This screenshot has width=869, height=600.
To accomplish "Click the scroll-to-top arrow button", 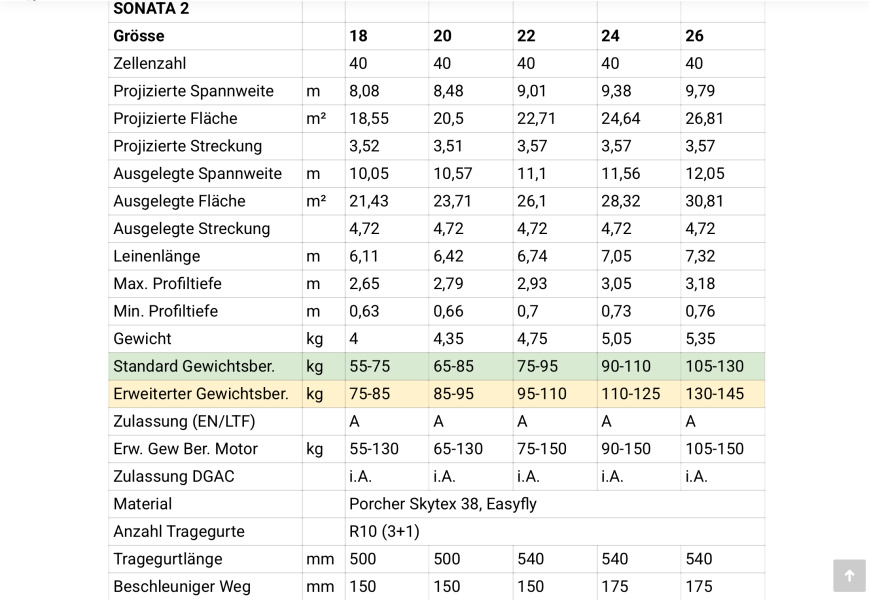I will point(849,576).
